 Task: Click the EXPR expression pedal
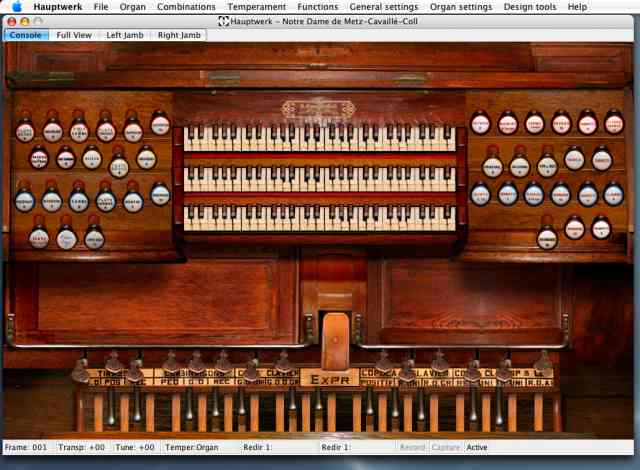[x=336, y=341]
